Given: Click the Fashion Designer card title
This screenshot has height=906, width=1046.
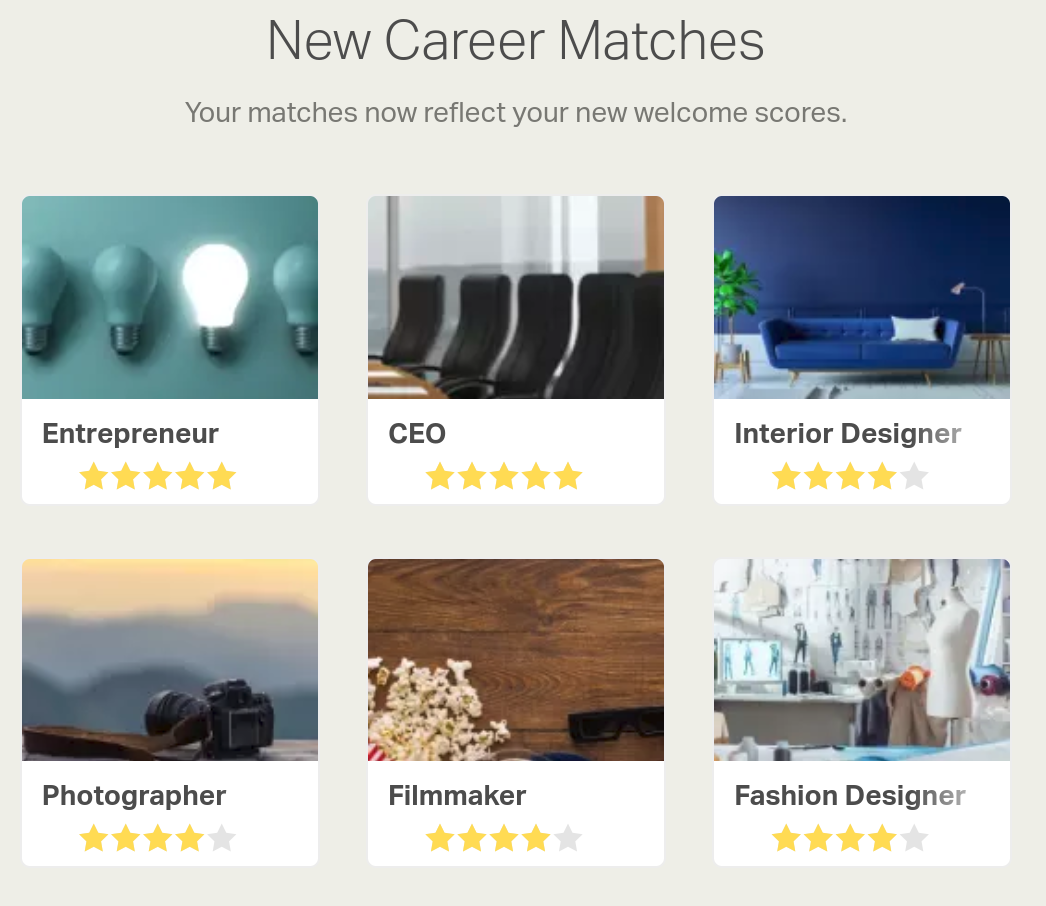Looking at the screenshot, I should (x=849, y=796).
